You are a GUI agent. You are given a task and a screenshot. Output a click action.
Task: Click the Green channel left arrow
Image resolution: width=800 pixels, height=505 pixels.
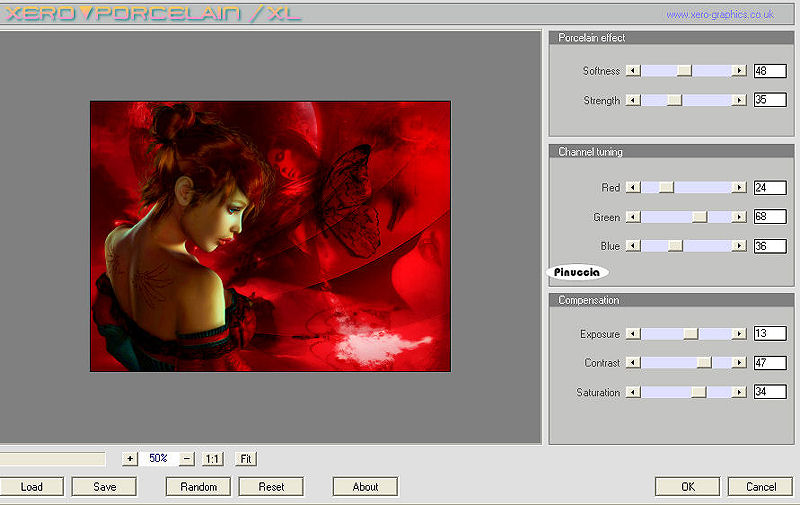[633, 217]
